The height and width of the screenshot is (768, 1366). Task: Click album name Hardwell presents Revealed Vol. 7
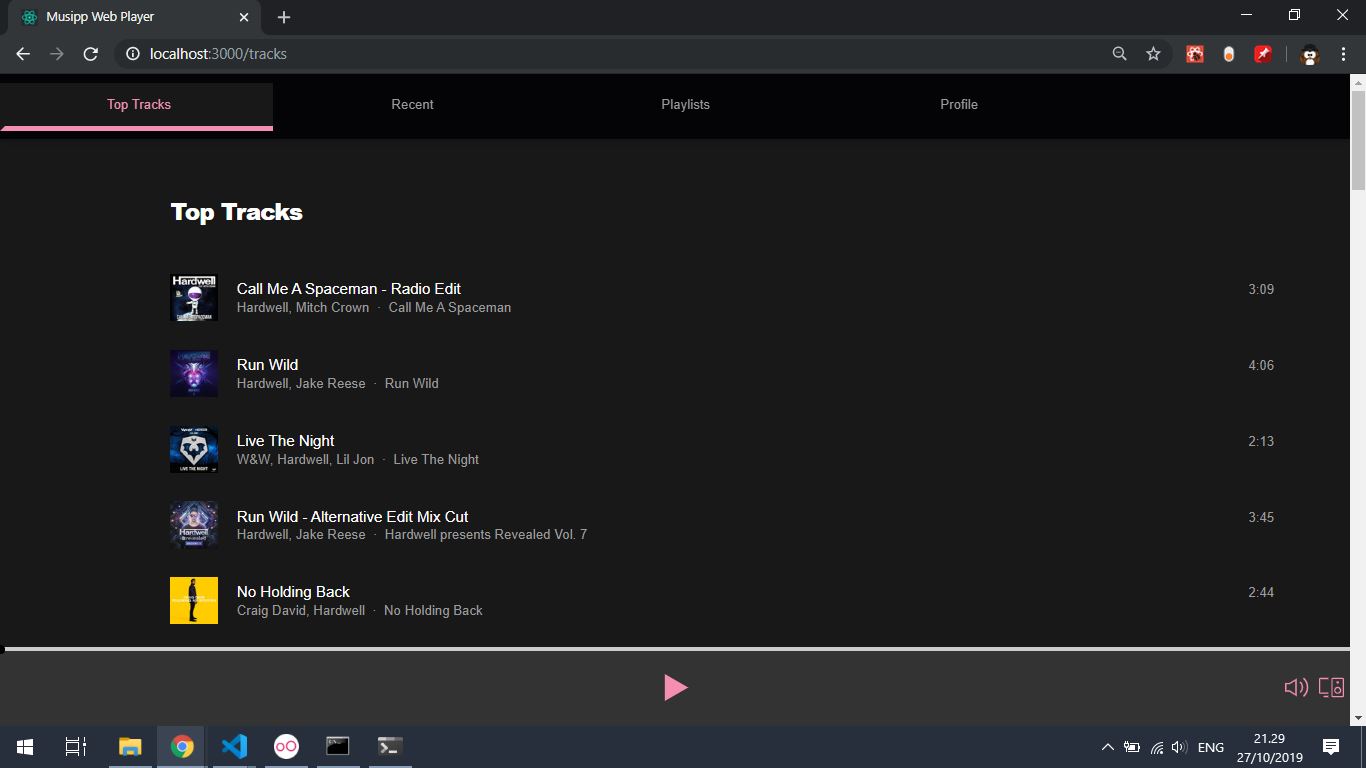pos(485,534)
